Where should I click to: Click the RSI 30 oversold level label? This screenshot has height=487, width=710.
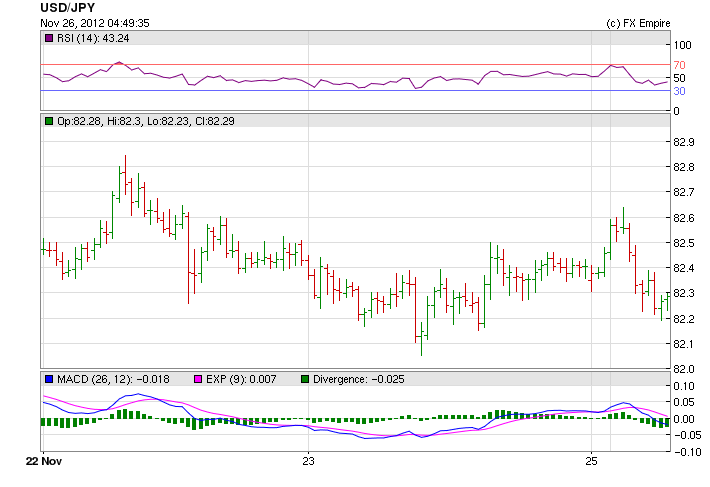pyautogui.click(x=679, y=91)
